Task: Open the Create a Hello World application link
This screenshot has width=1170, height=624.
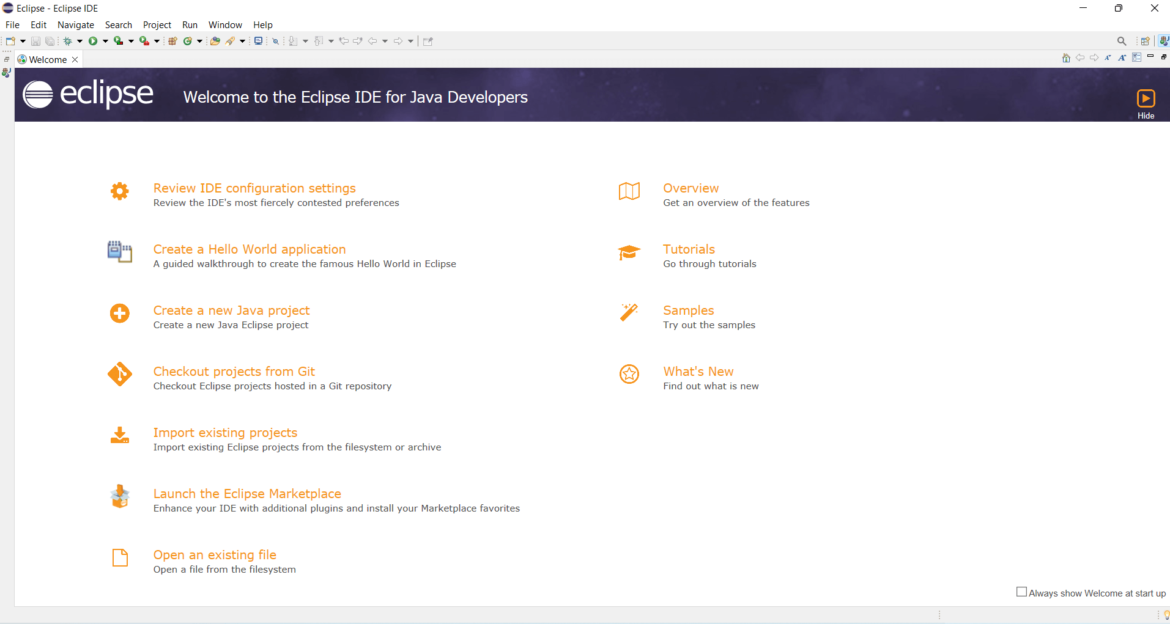Action: pyautogui.click(x=249, y=248)
